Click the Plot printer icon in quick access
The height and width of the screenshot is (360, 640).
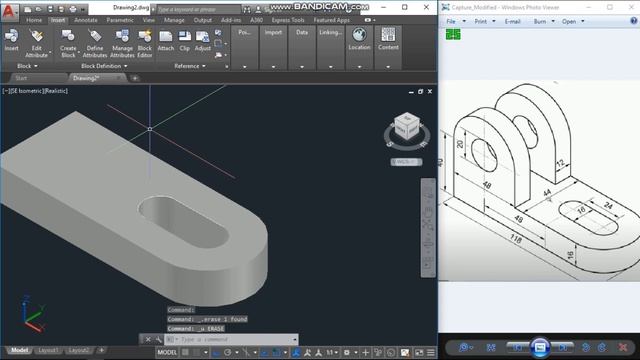[73, 9]
